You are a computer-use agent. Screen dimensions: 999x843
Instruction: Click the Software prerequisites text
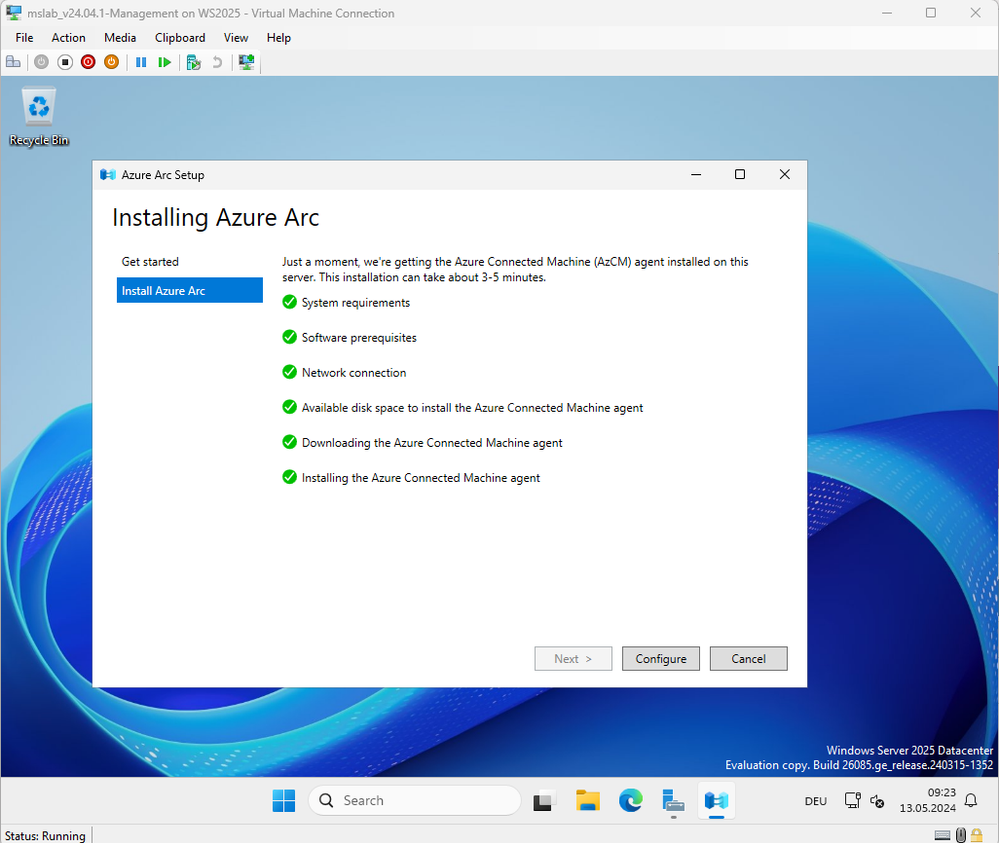pos(359,338)
